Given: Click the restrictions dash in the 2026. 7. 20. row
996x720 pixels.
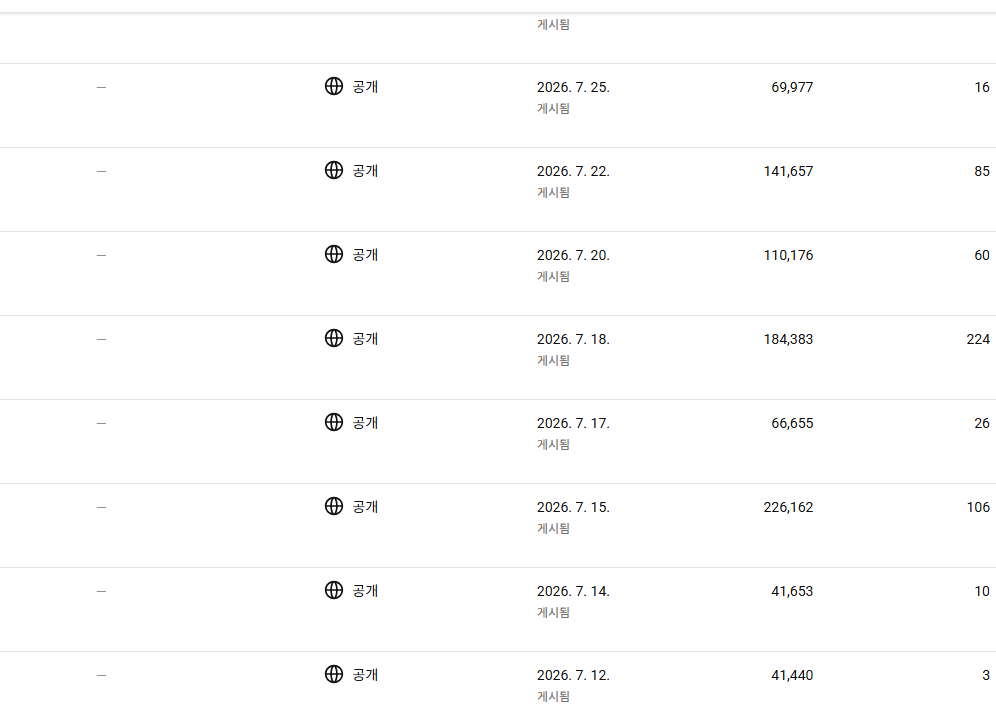Looking at the screenshot, I should coord(101,255).
